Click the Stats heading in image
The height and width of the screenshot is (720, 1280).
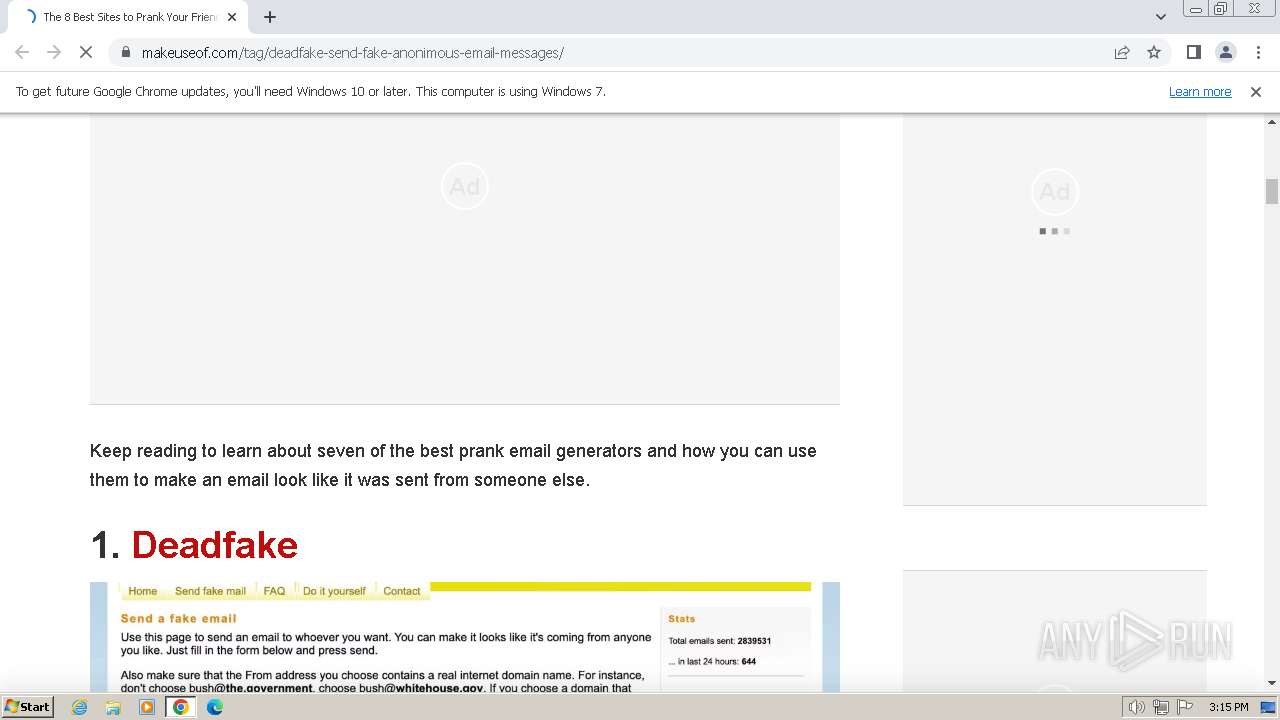click(682, 619)
